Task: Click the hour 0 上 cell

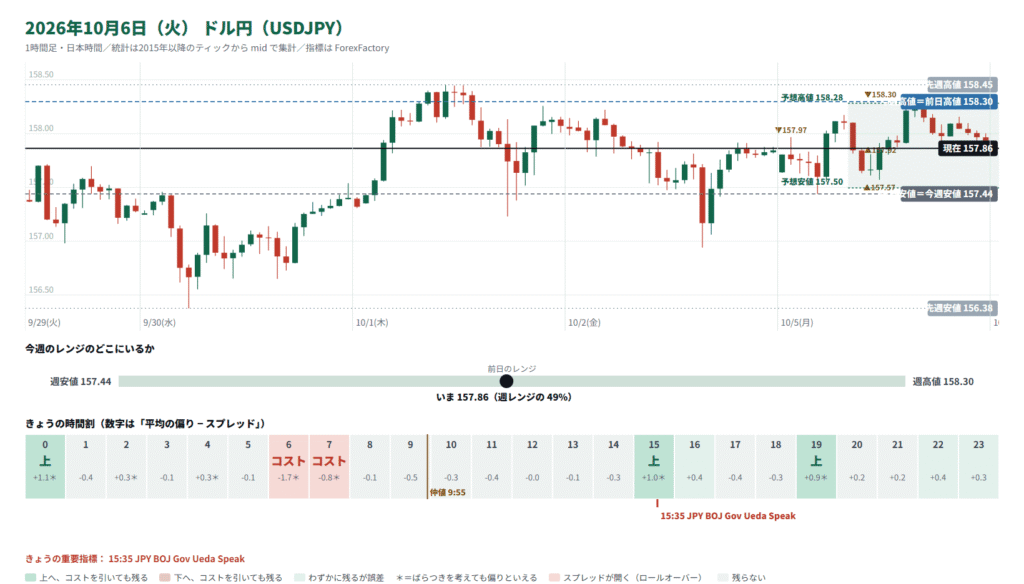Action: click(45, 466)
